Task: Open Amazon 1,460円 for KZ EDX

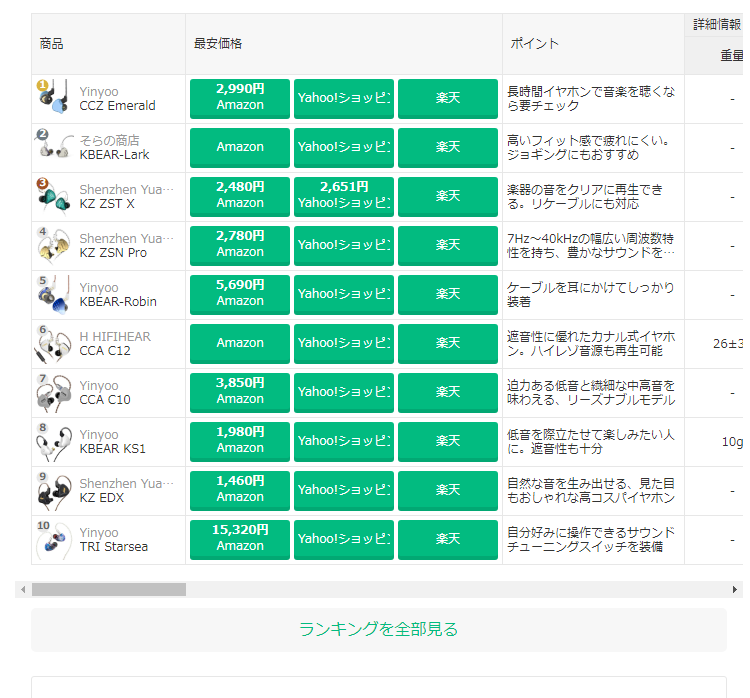Action: tap(240, 490)
